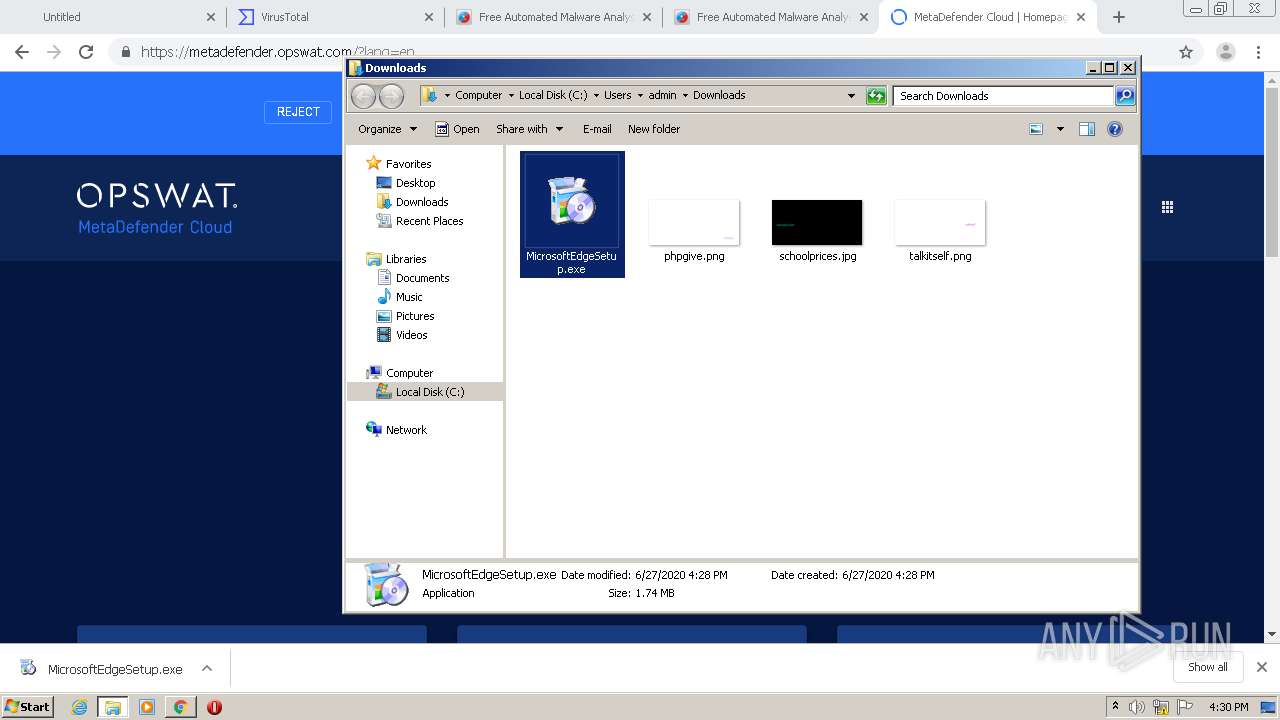Click the media player taskbar icon
This screenshot has height=720, width=1280.
pyautogui.click(x=147, y=707)
